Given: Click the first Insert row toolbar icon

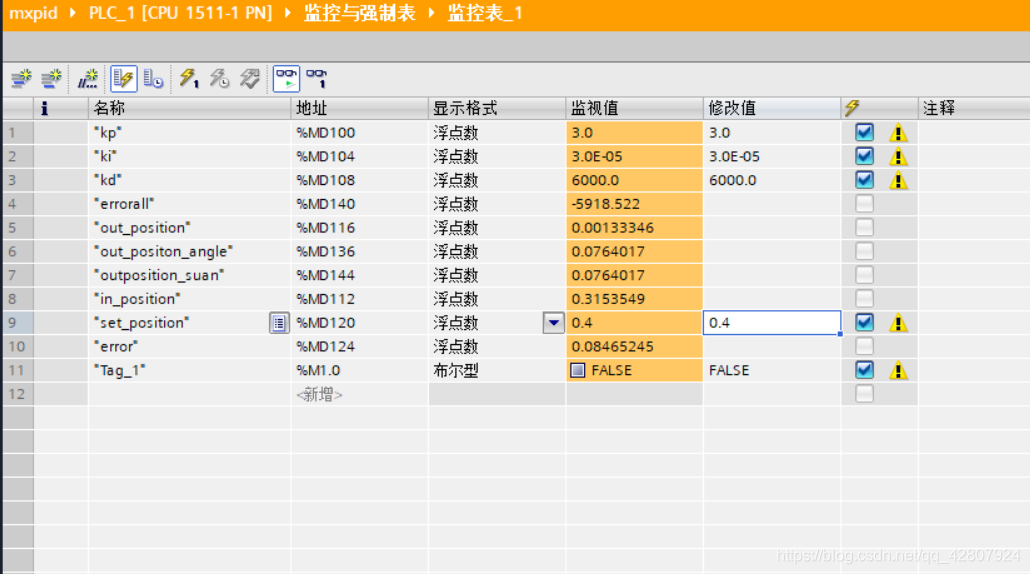Looking at the screenshot, I should tap(21, 79).
